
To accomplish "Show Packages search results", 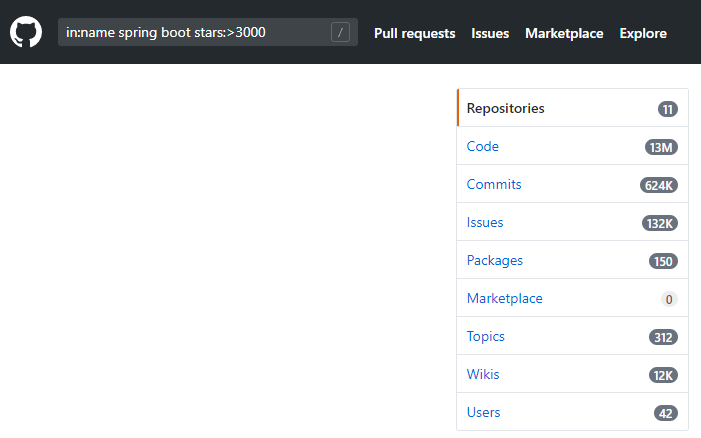I will [572, 260].
